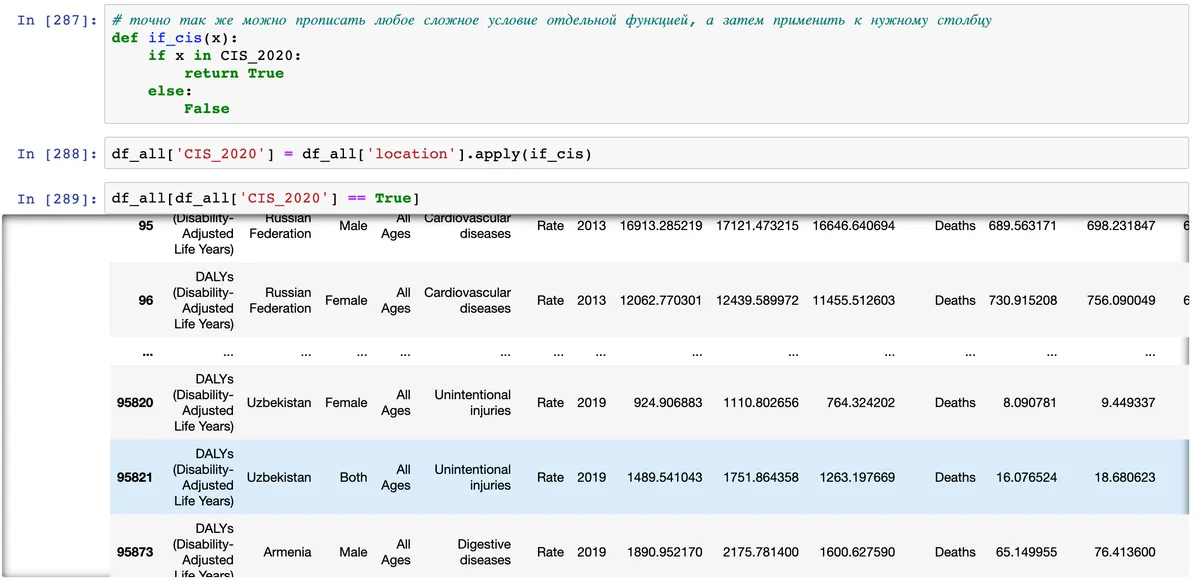Click the In [287] cell prompt
Viewport: 1200px width, 584px height.
[x=58, y=20]
